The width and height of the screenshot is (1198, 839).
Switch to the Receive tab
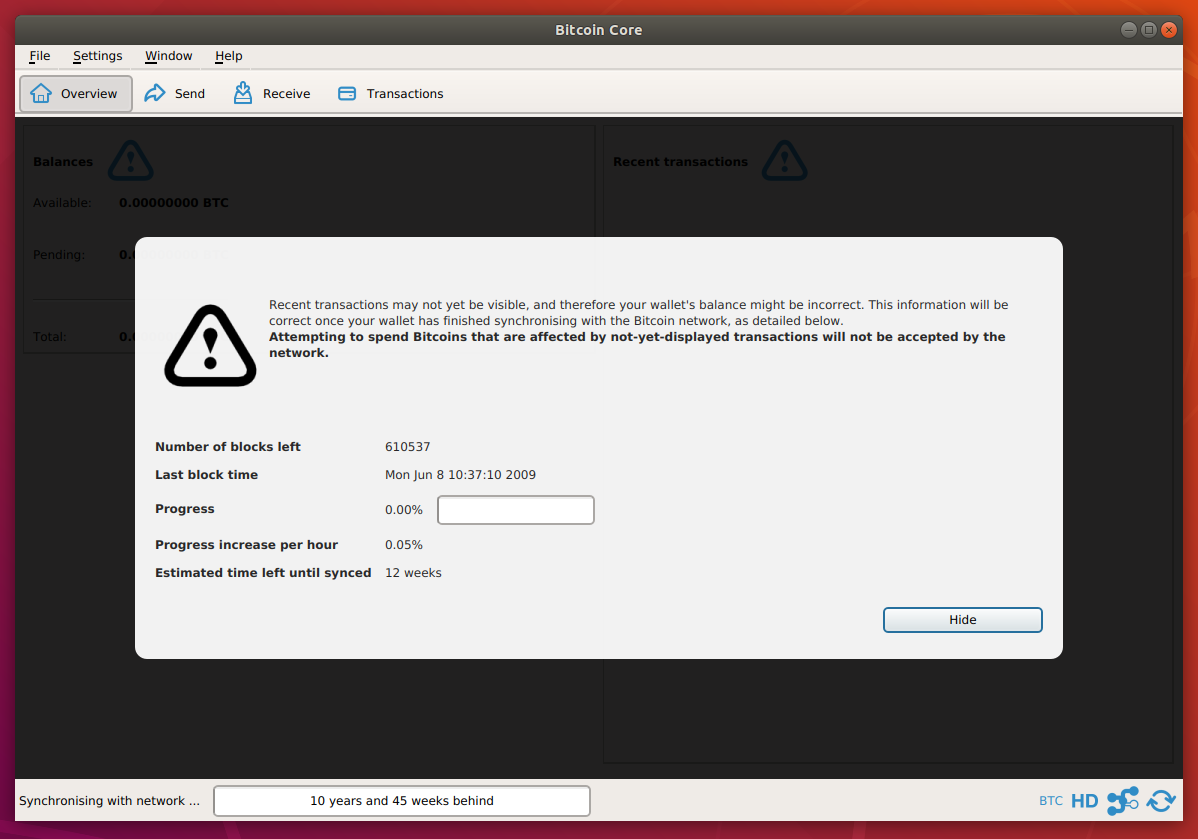click(272, 93)
